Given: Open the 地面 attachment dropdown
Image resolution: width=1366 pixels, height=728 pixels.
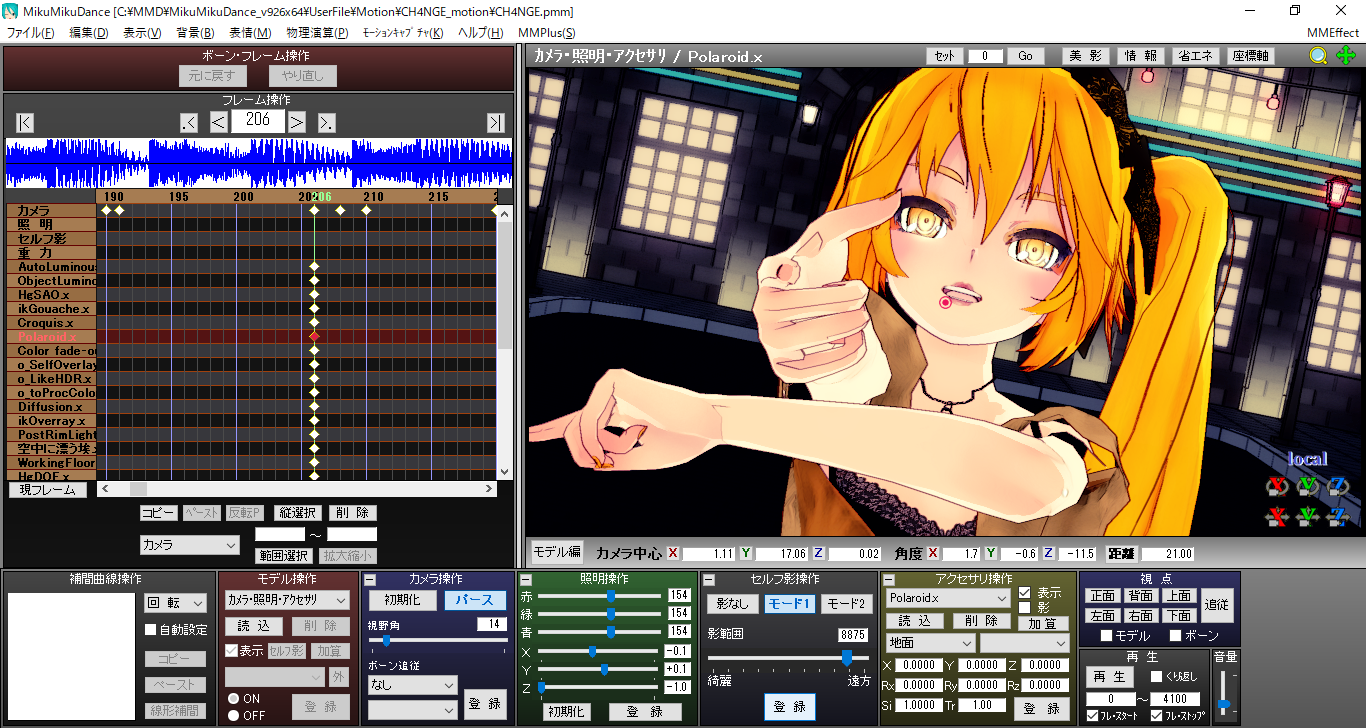Looking at the screenshot, I should click(x=930, y=643).
